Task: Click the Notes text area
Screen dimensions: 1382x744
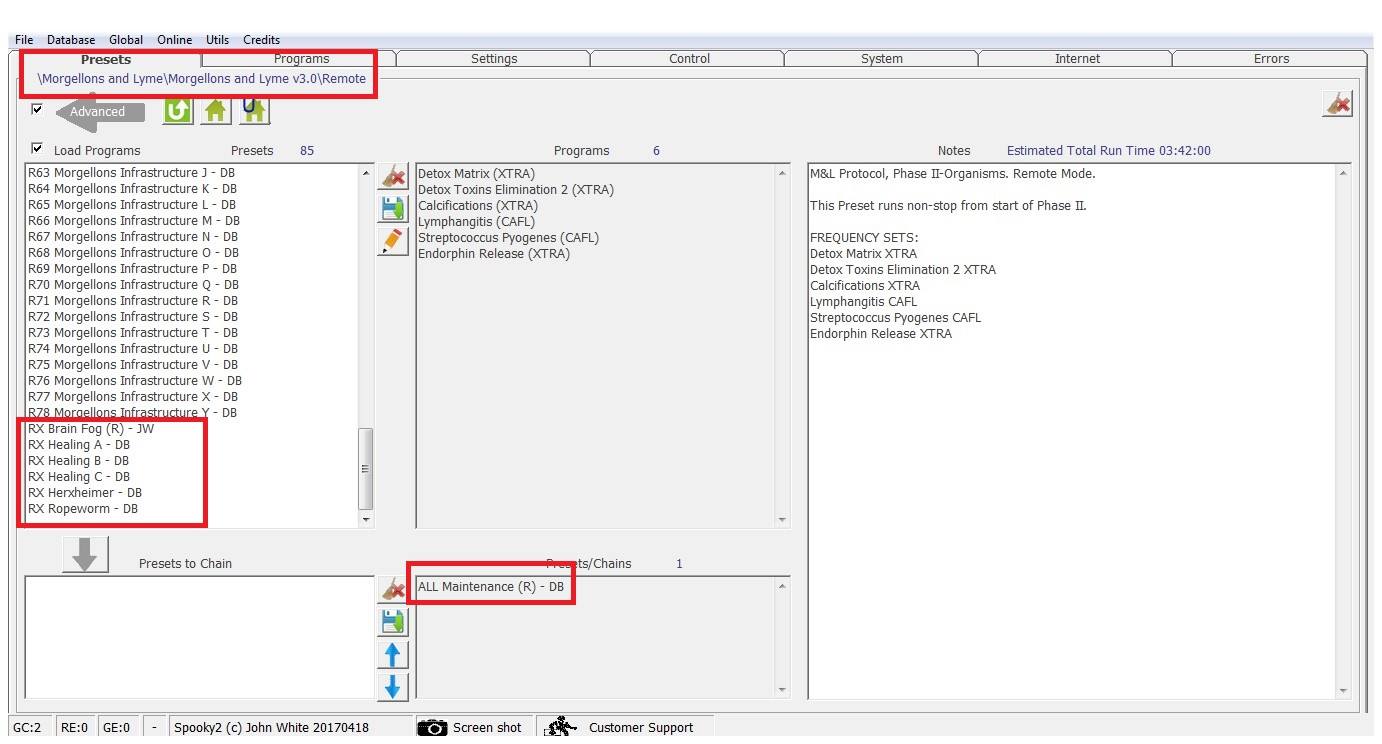Action: (x=1071, y=432)
